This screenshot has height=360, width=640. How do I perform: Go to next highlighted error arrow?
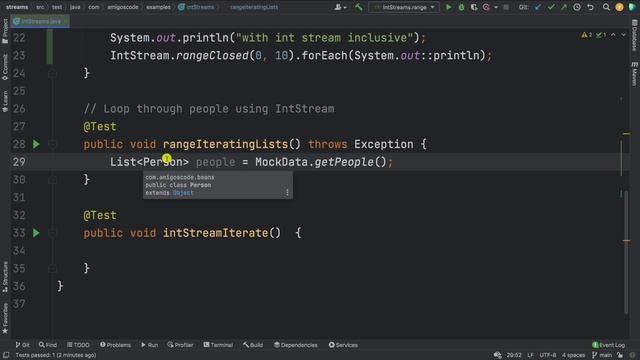click(623, 35)
